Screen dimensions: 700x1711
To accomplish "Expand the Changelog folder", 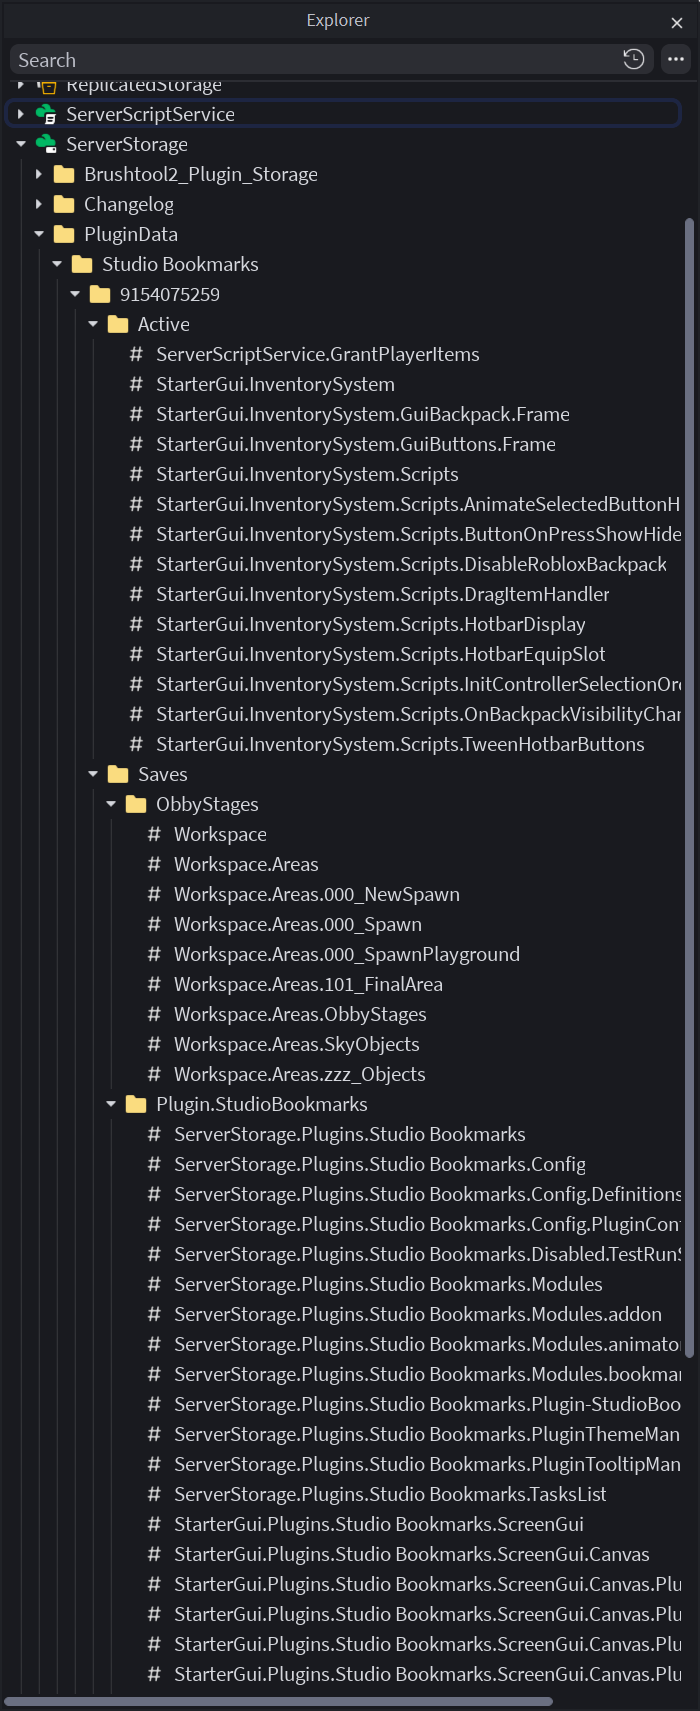I will (39, 204).
